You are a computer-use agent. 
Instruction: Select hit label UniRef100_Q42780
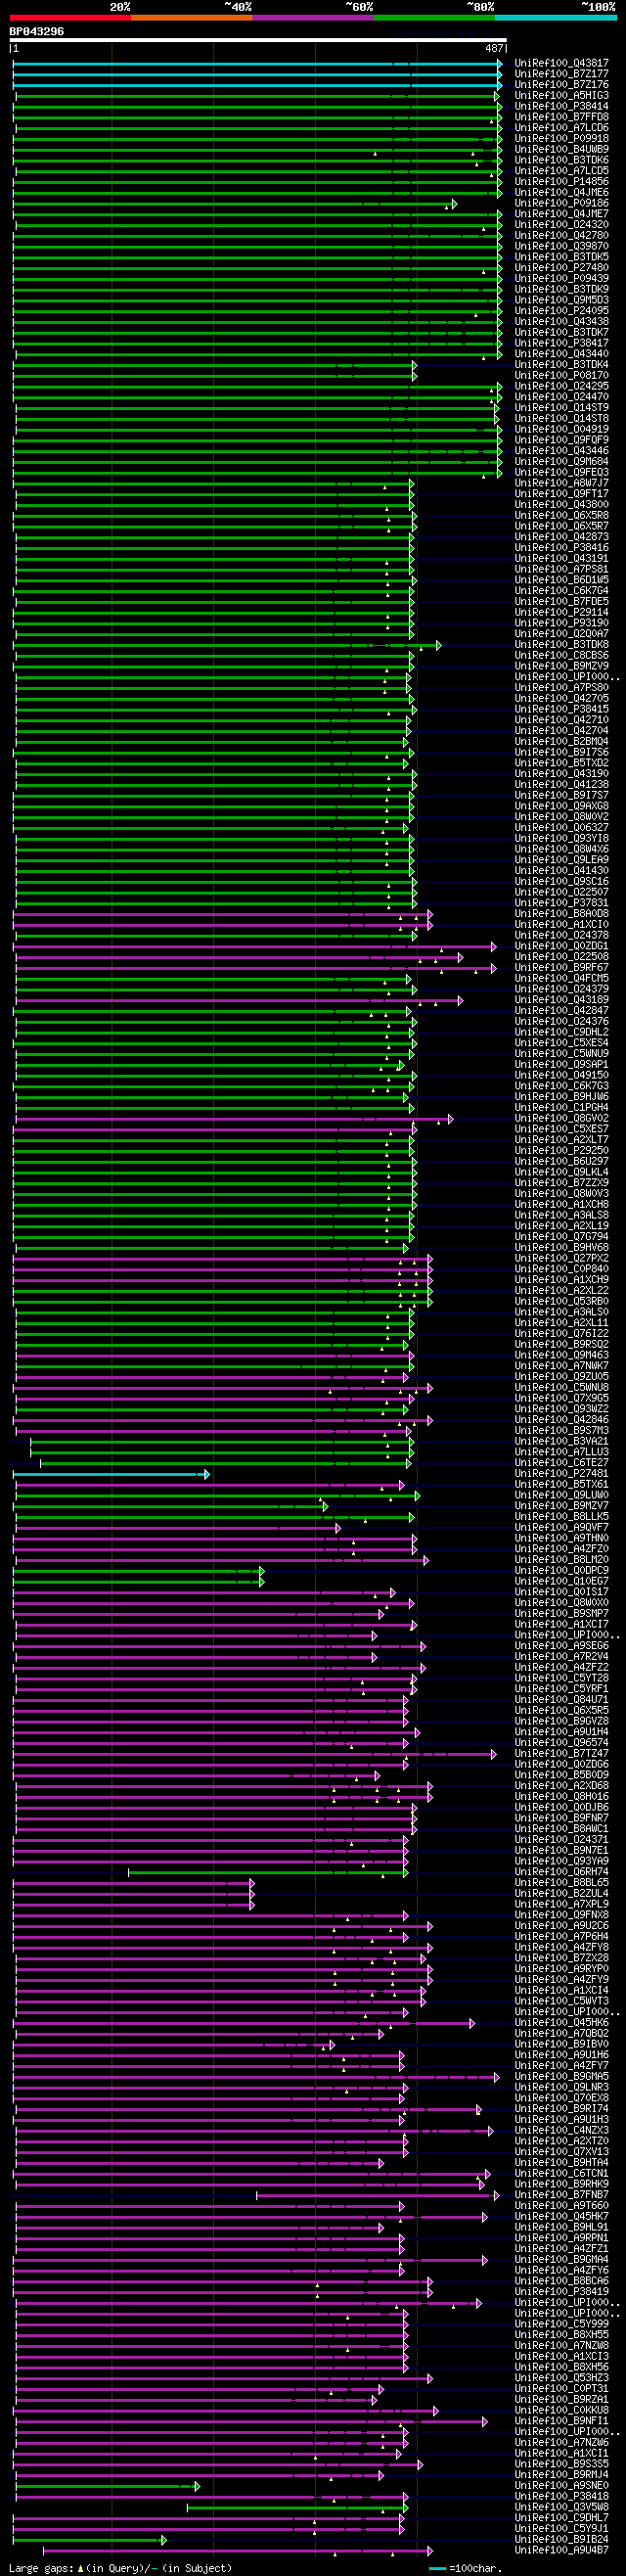pyautogui.click(x=562, y=236)
